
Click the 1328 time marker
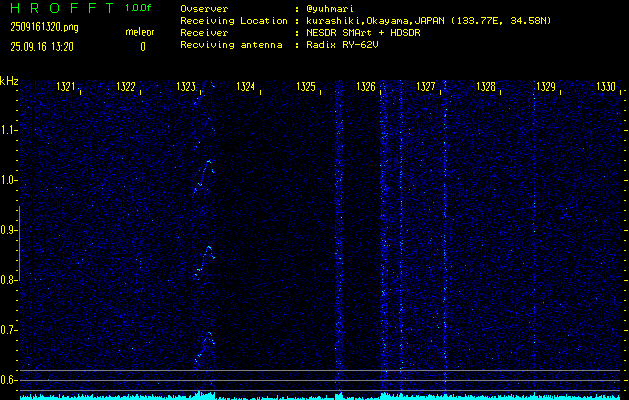point(486,86)
